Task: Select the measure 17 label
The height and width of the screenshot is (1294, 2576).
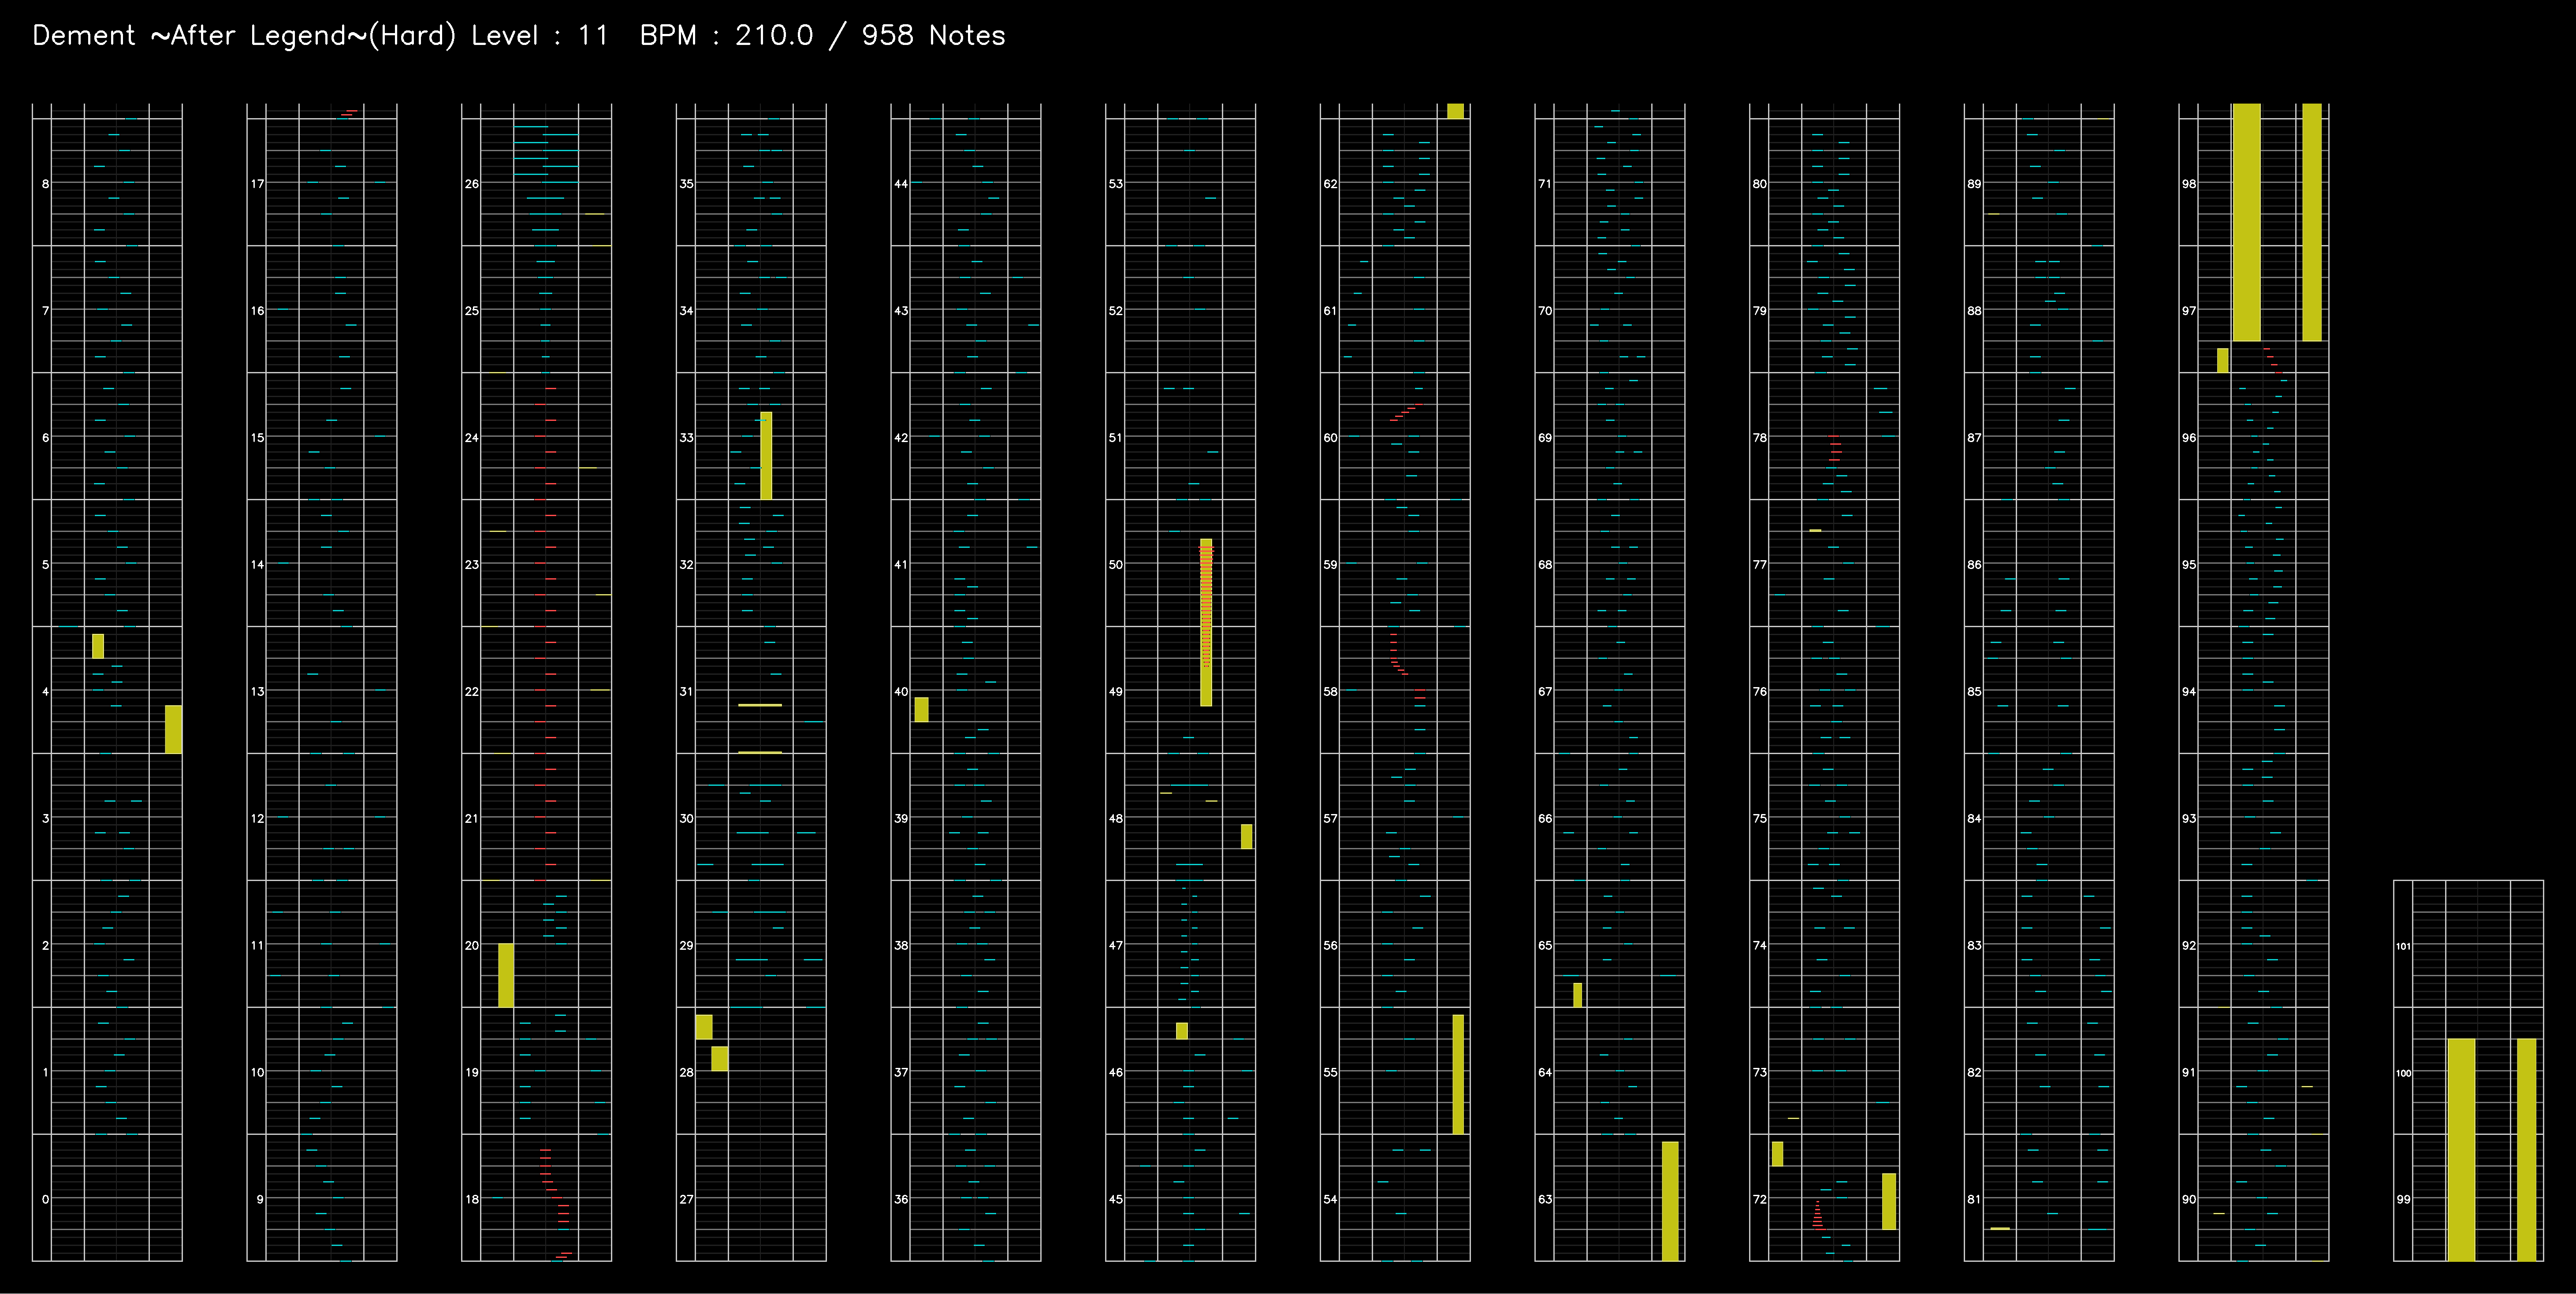Action: click(258, 184)
